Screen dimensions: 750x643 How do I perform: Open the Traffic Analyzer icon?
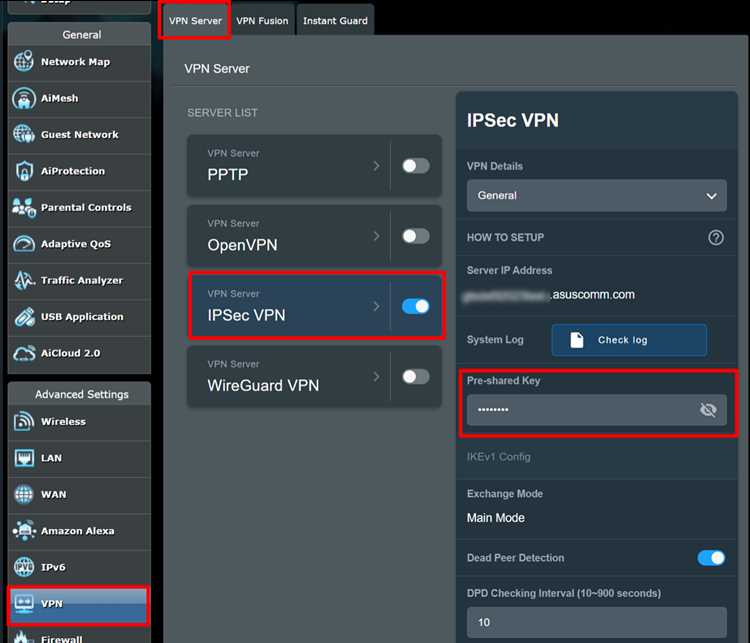(x=23, y=280)
